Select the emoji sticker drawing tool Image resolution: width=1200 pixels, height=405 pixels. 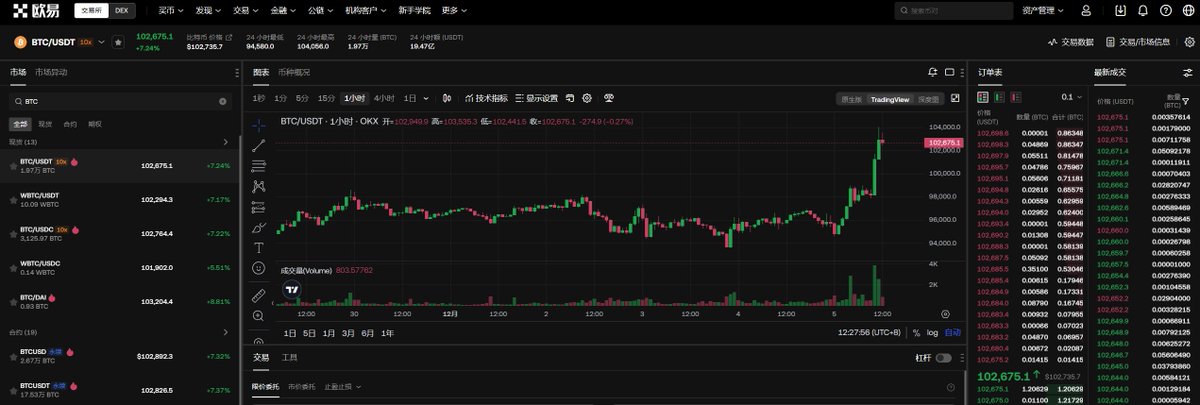(258, 268)
